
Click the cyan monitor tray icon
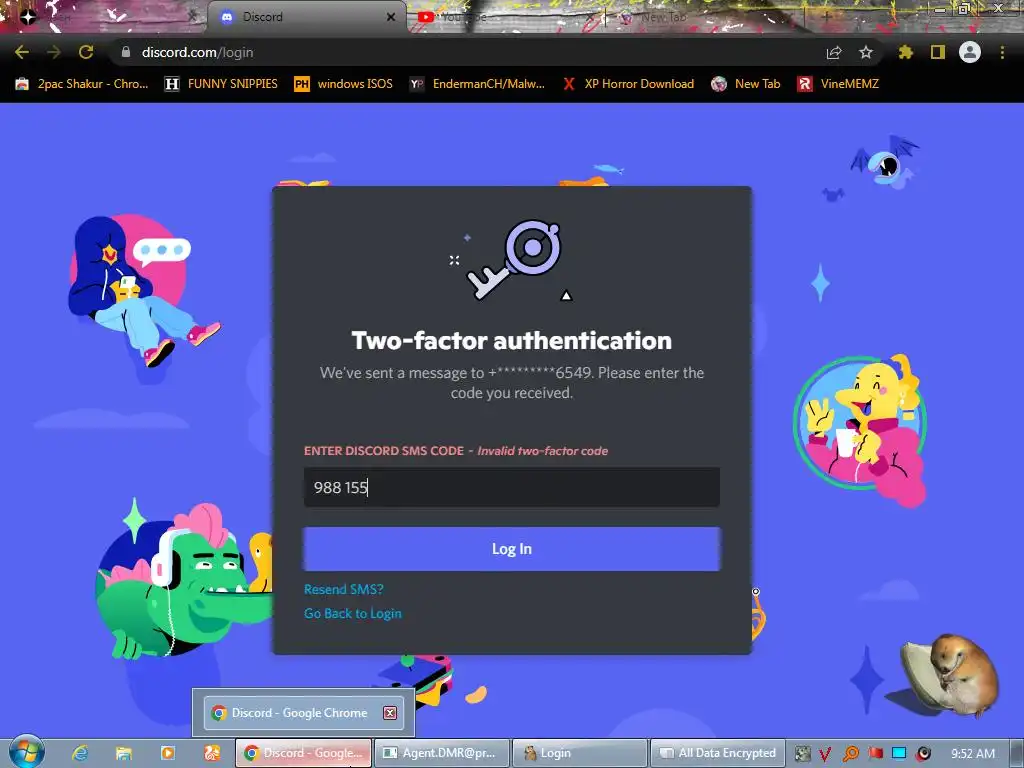899,754
